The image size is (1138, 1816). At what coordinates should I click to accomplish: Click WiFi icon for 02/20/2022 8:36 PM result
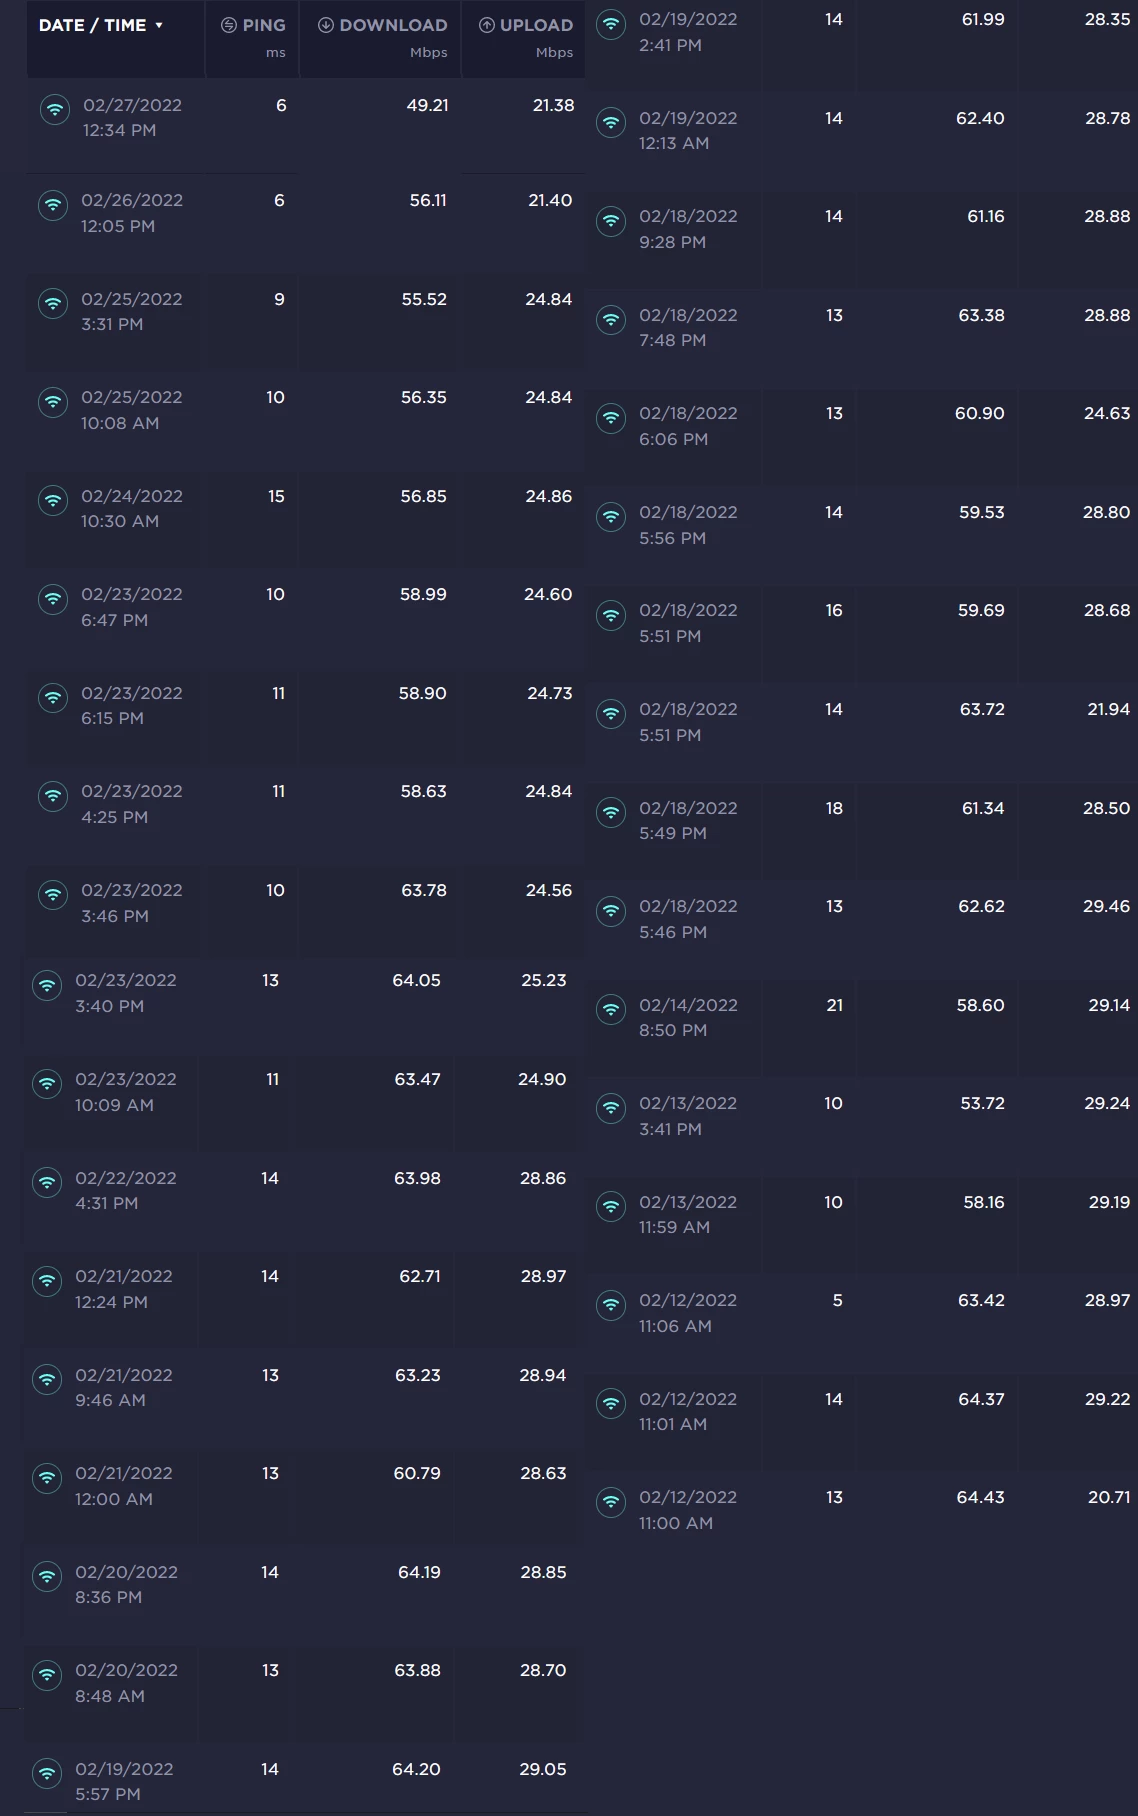(x=47, y=1576)
